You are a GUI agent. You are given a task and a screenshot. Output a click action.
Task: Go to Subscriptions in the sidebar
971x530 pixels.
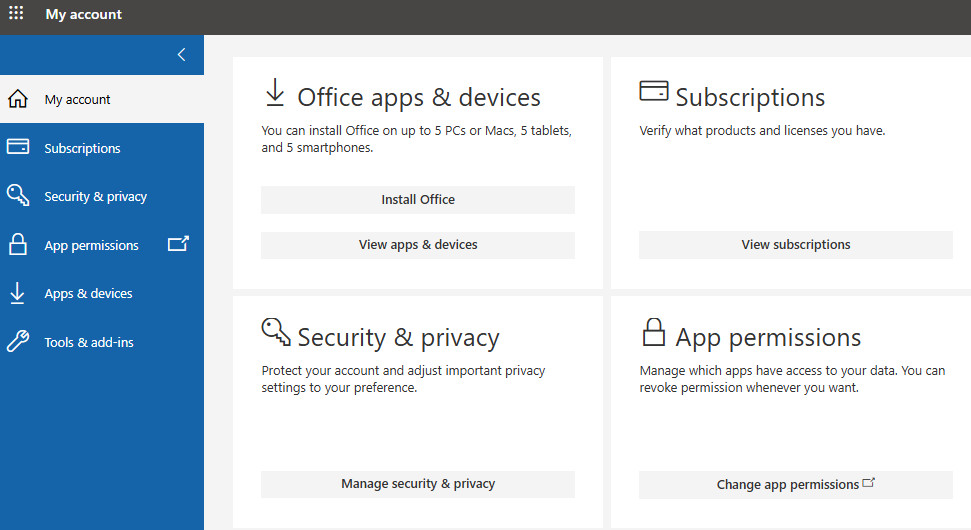102,147
